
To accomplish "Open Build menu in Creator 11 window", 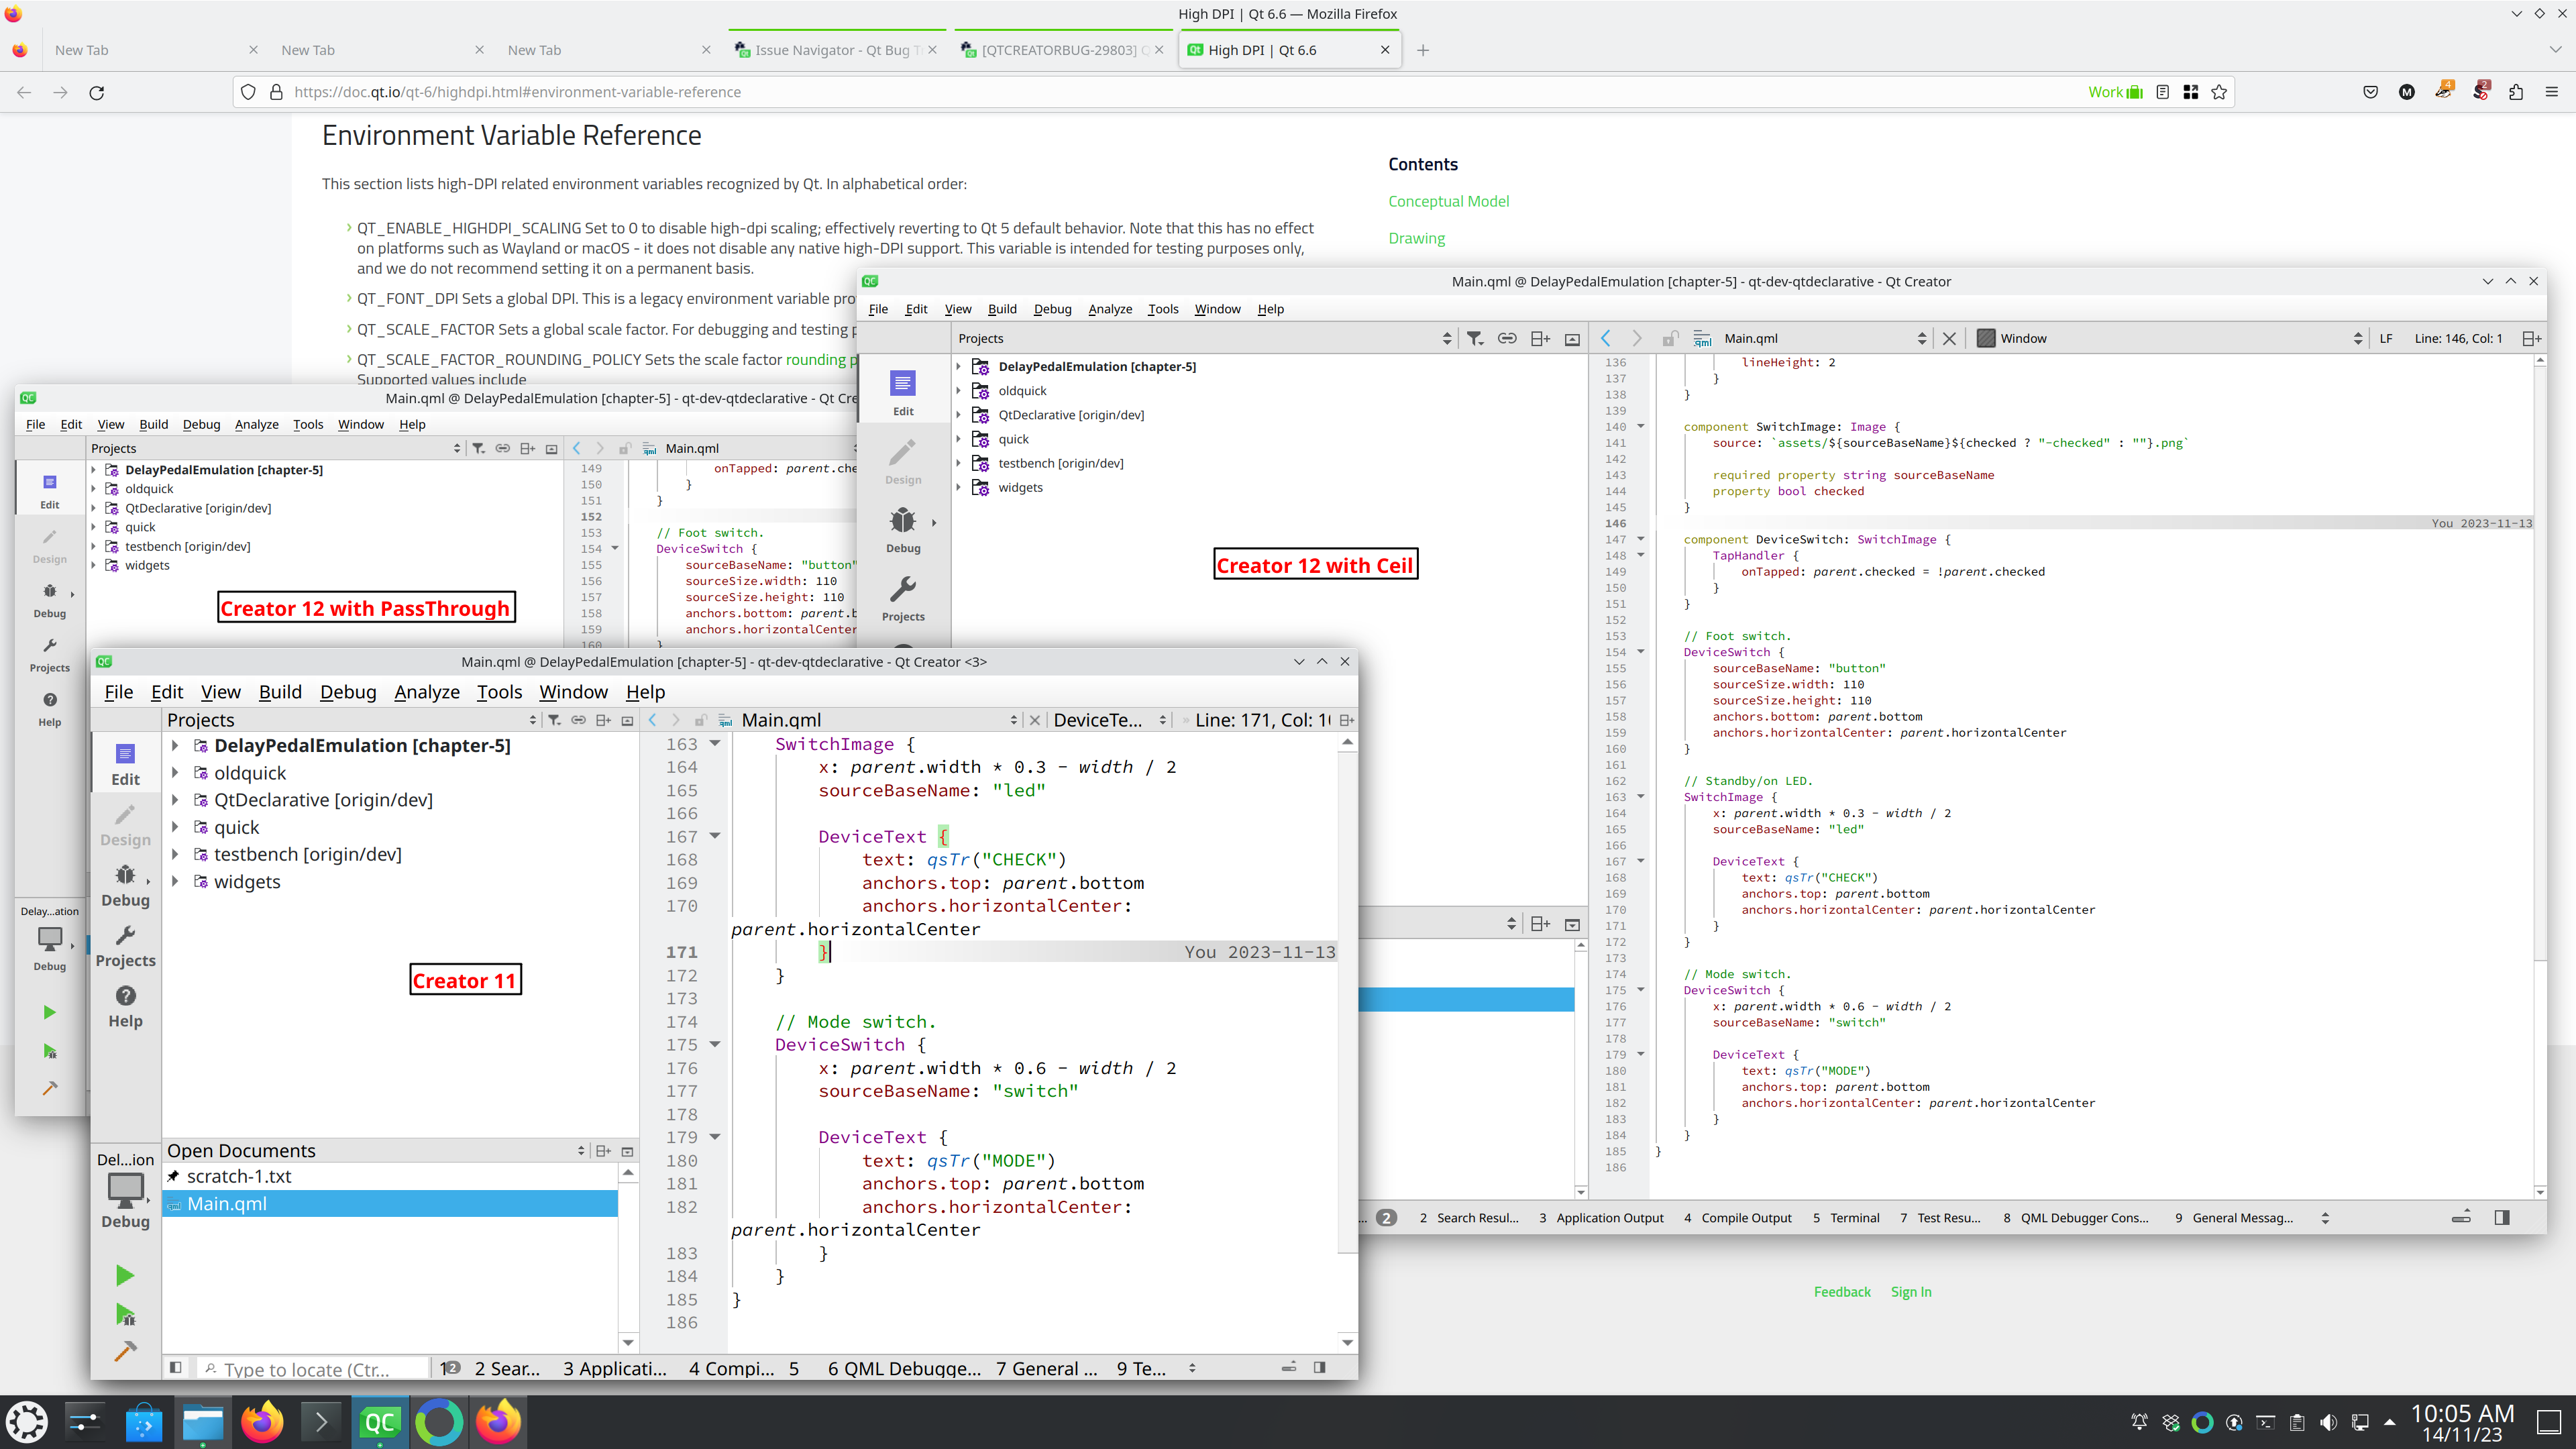I will point(280,692).
